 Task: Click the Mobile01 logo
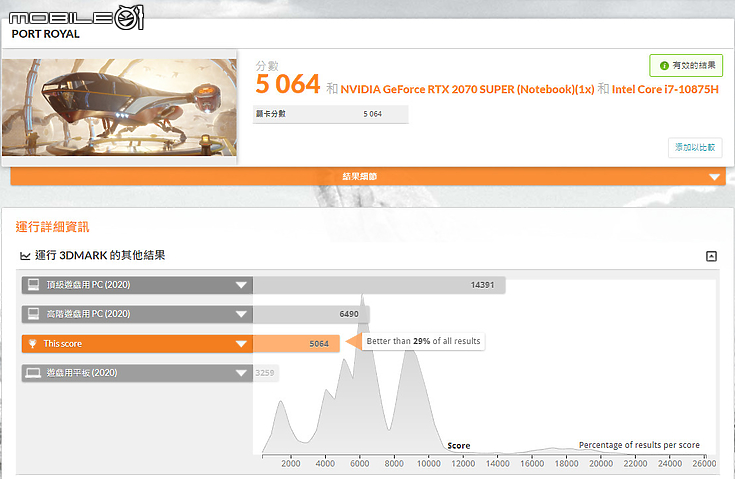click(x=76, y=18)
